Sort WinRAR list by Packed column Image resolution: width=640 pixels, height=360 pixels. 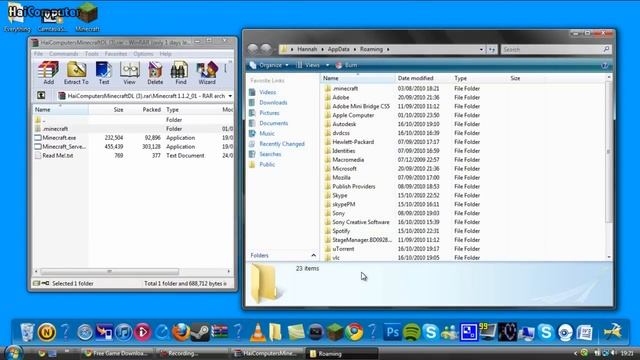pos(151,109)
